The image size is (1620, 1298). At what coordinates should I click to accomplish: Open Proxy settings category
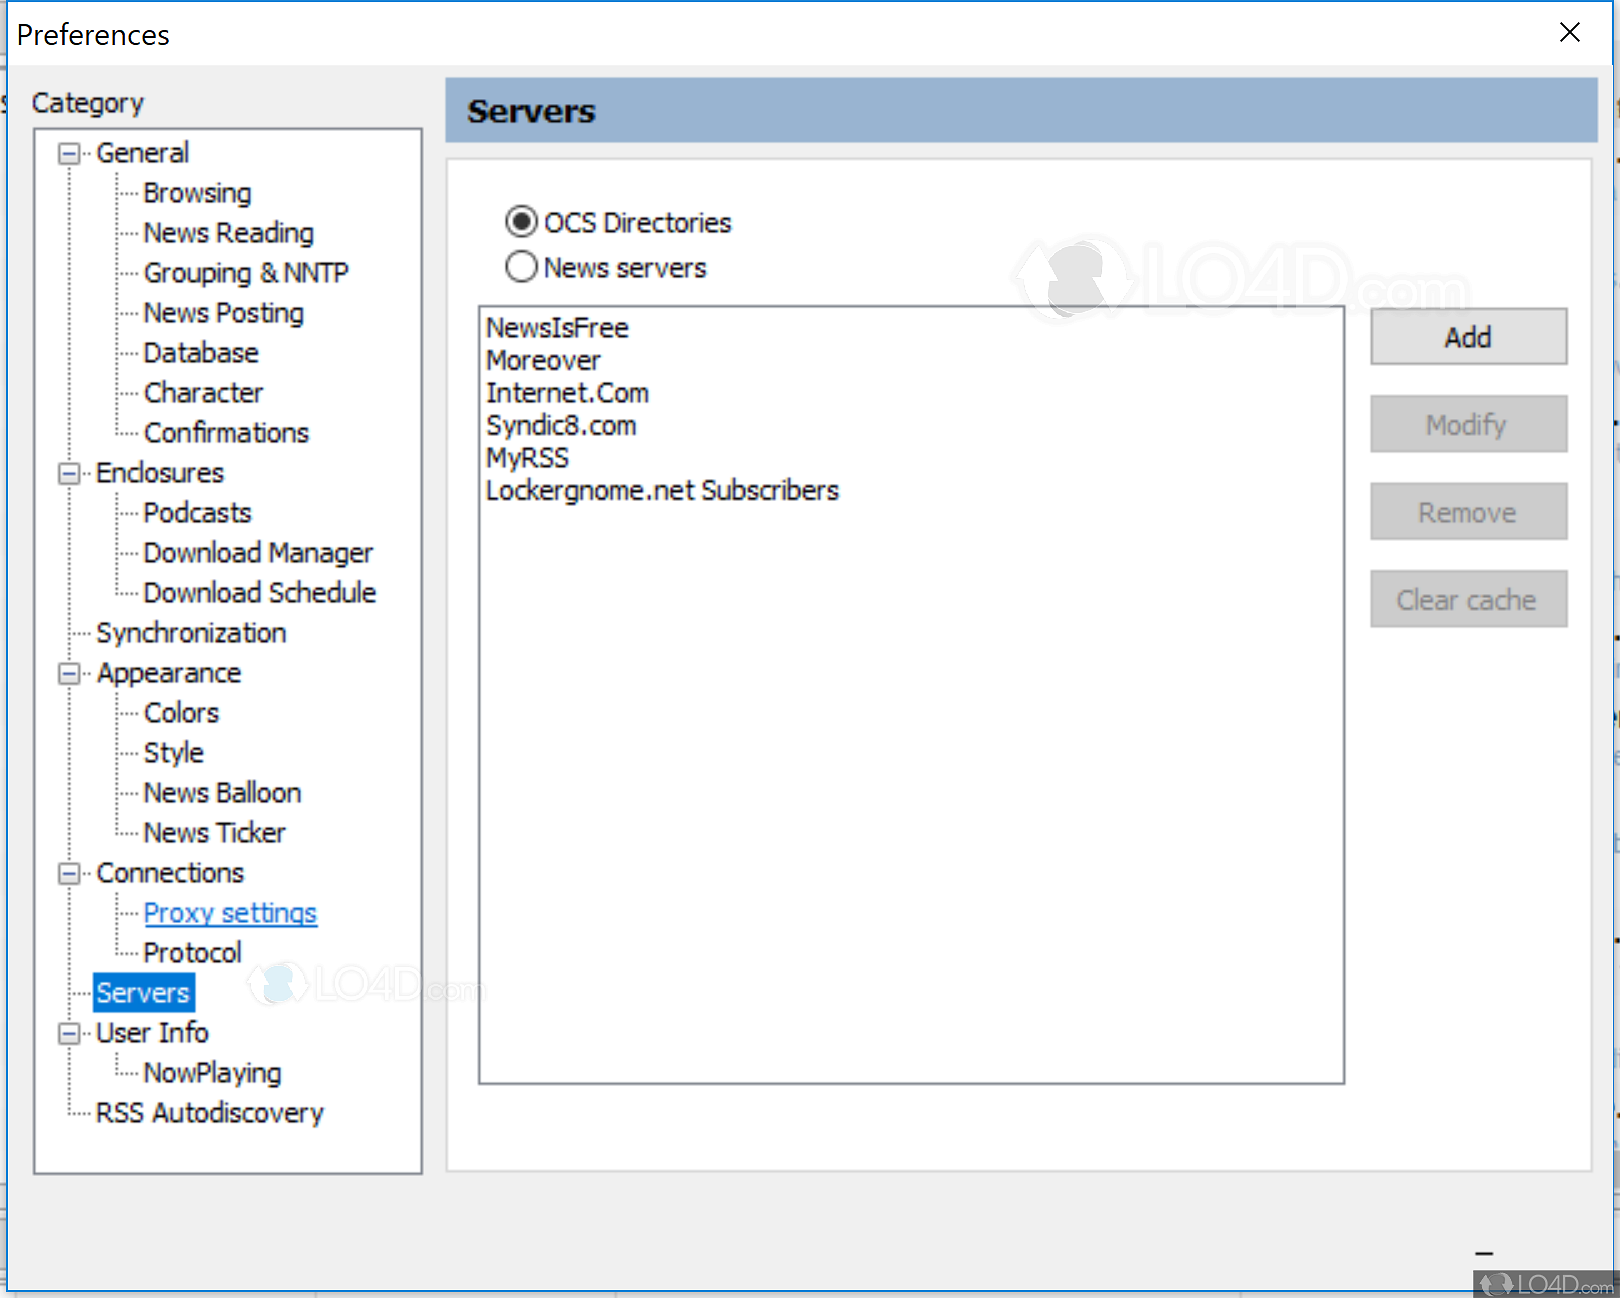click(230, 913)
